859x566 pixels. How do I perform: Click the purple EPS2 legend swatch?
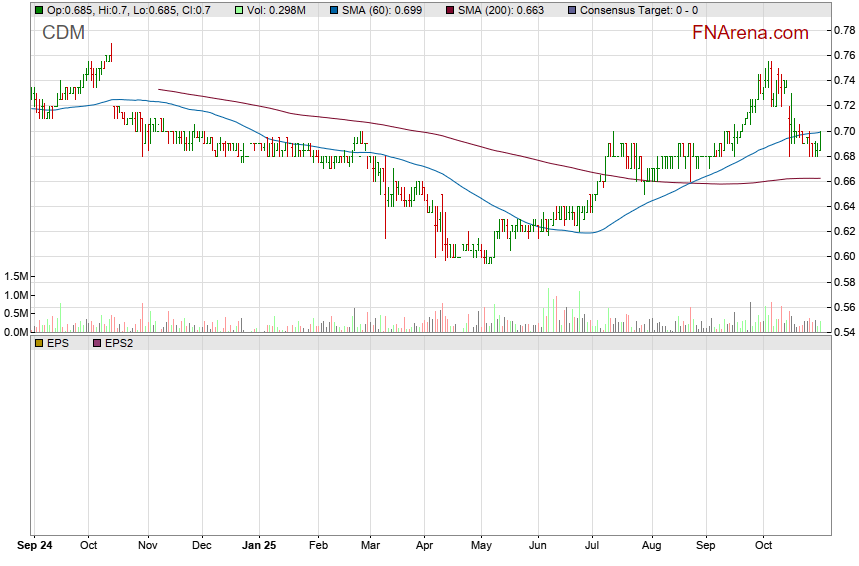pos(97,343)
